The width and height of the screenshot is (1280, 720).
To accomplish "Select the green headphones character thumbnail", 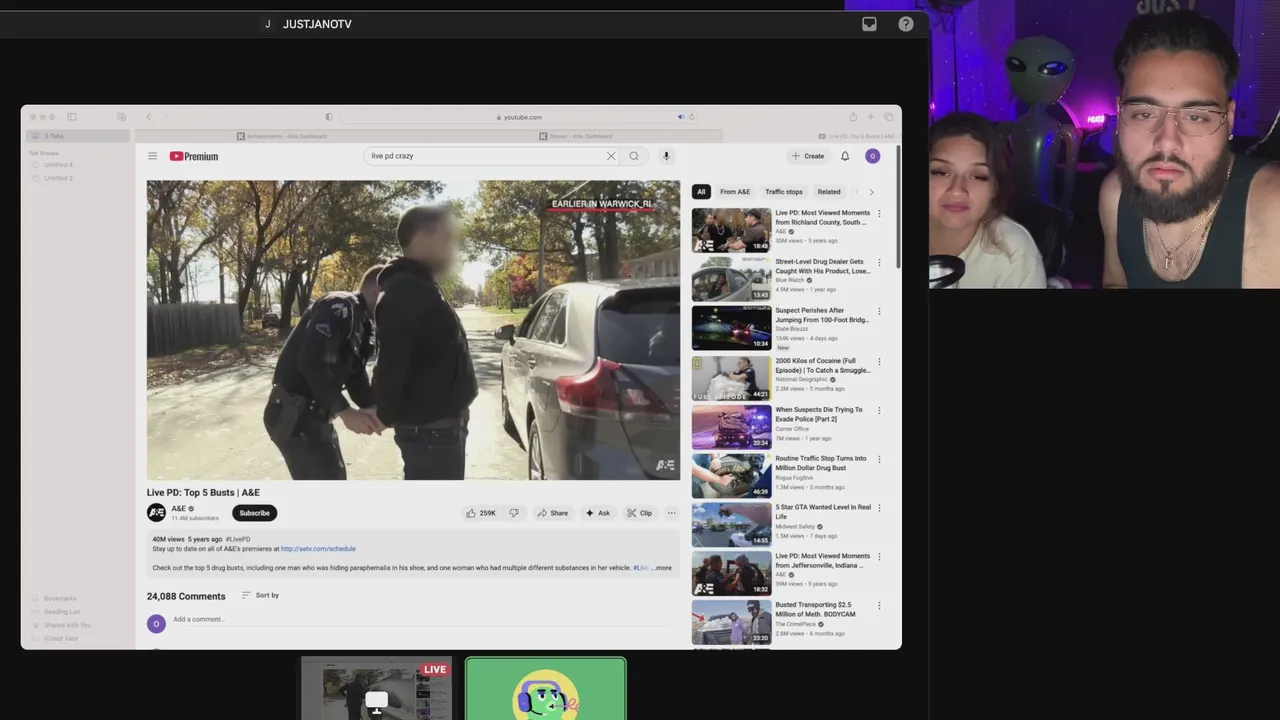I will (x=546, y=688).
